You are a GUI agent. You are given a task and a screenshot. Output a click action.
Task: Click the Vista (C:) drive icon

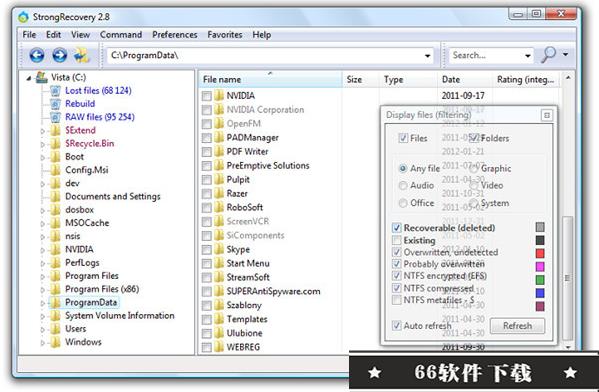(41, 78)
